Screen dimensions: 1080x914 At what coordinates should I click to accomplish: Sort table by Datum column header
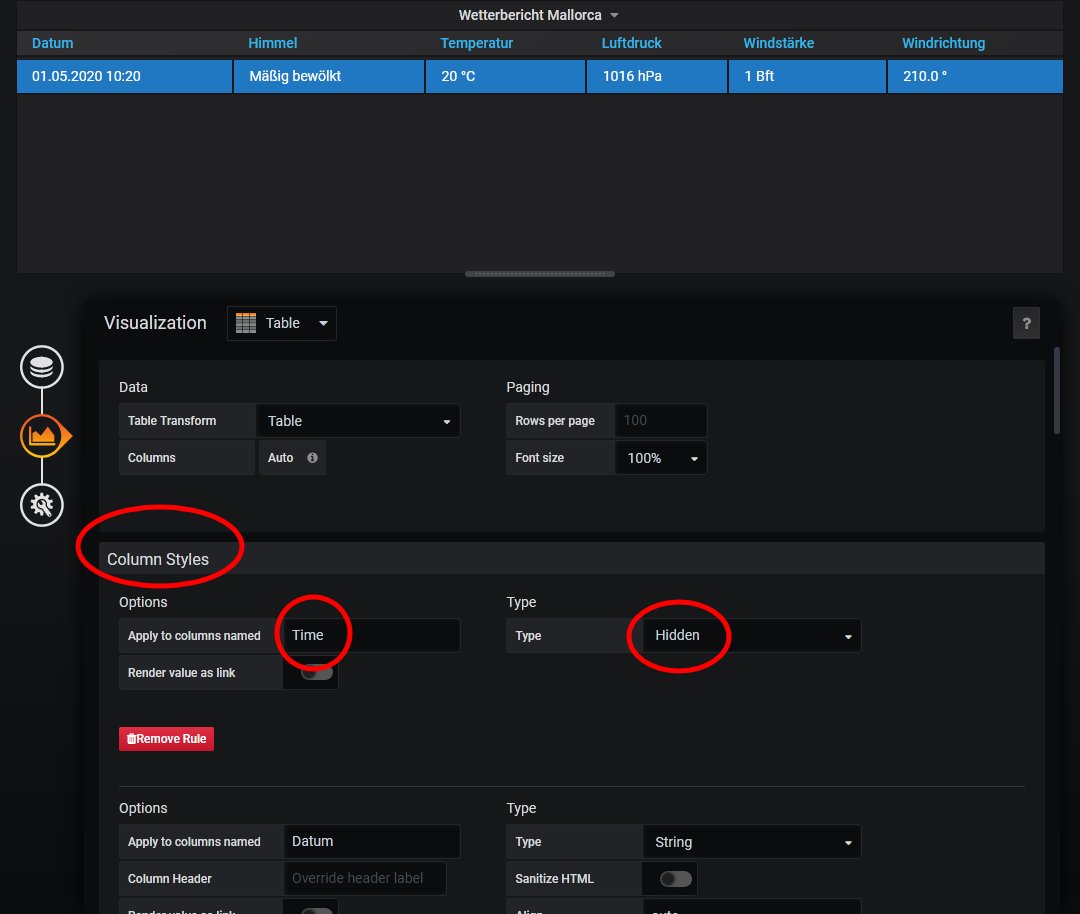(x=53, y=43)
